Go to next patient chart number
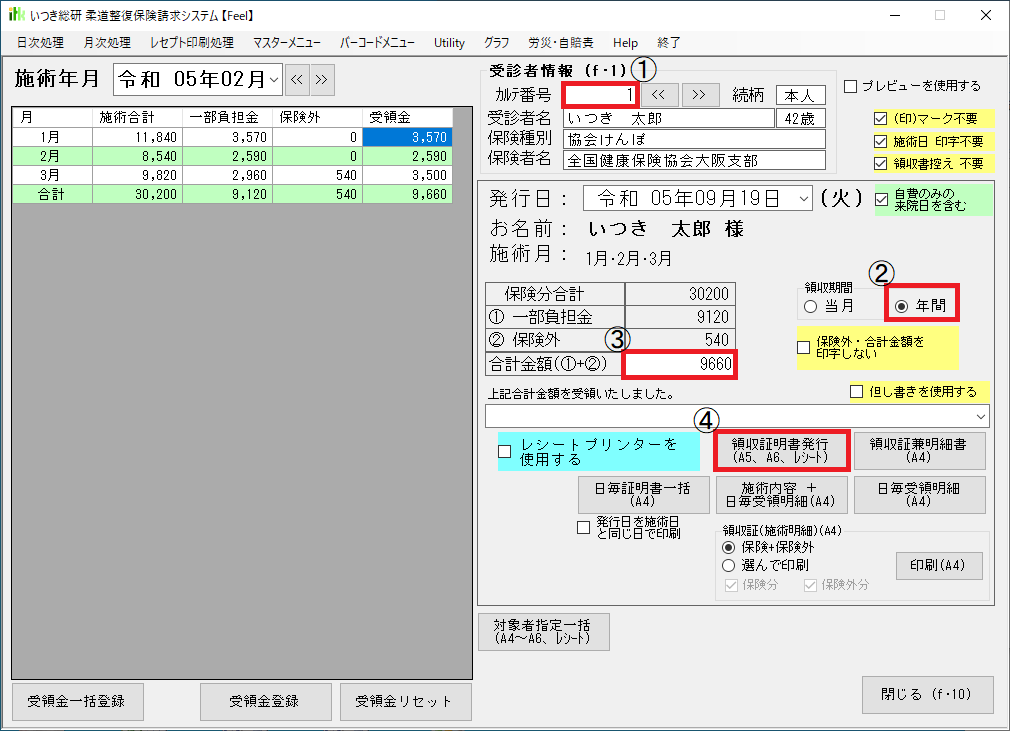Image resolution: width=1010 pixels, height=731 pixels. pos(700,95)
